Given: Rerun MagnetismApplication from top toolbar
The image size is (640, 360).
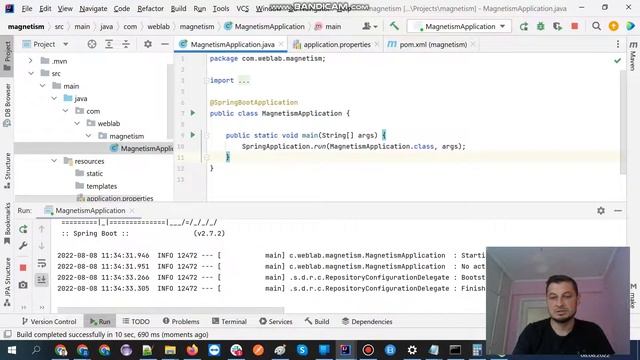Looking at the screenshot, I should tap(524, 27).
